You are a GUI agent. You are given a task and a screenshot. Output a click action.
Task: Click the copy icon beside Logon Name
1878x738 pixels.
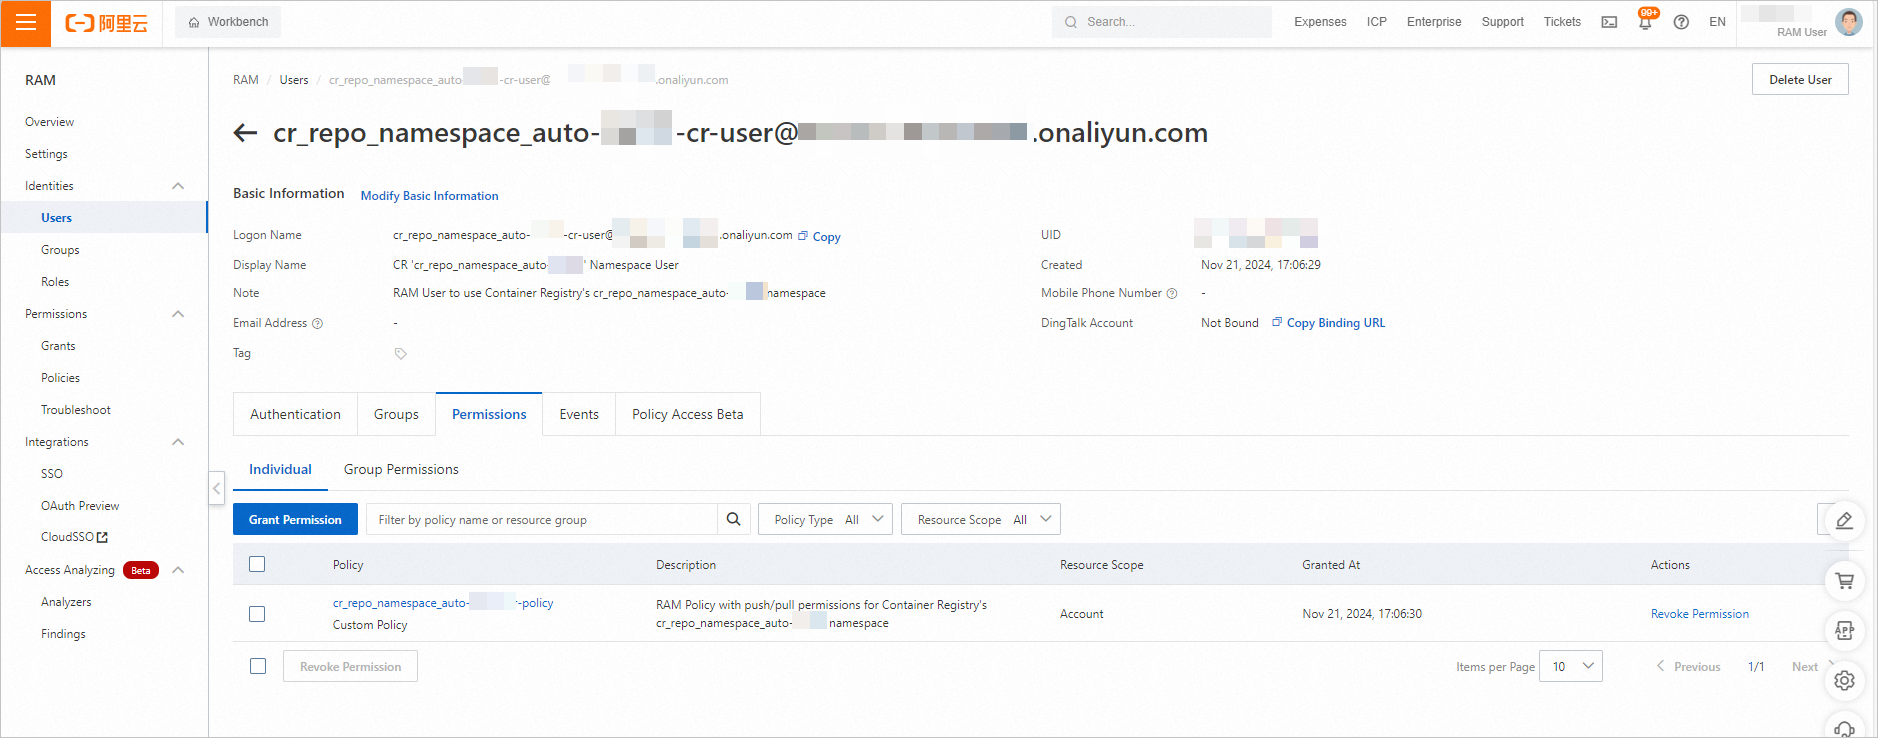[x=803, y=236]
